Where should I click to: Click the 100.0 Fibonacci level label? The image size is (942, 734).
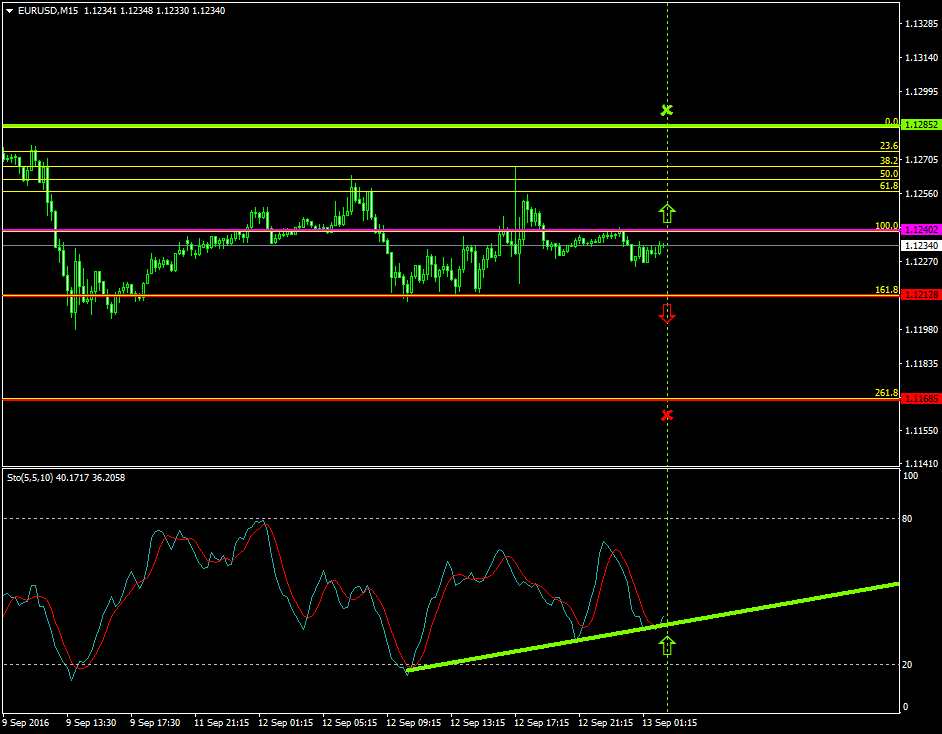[x=886, y=226]
